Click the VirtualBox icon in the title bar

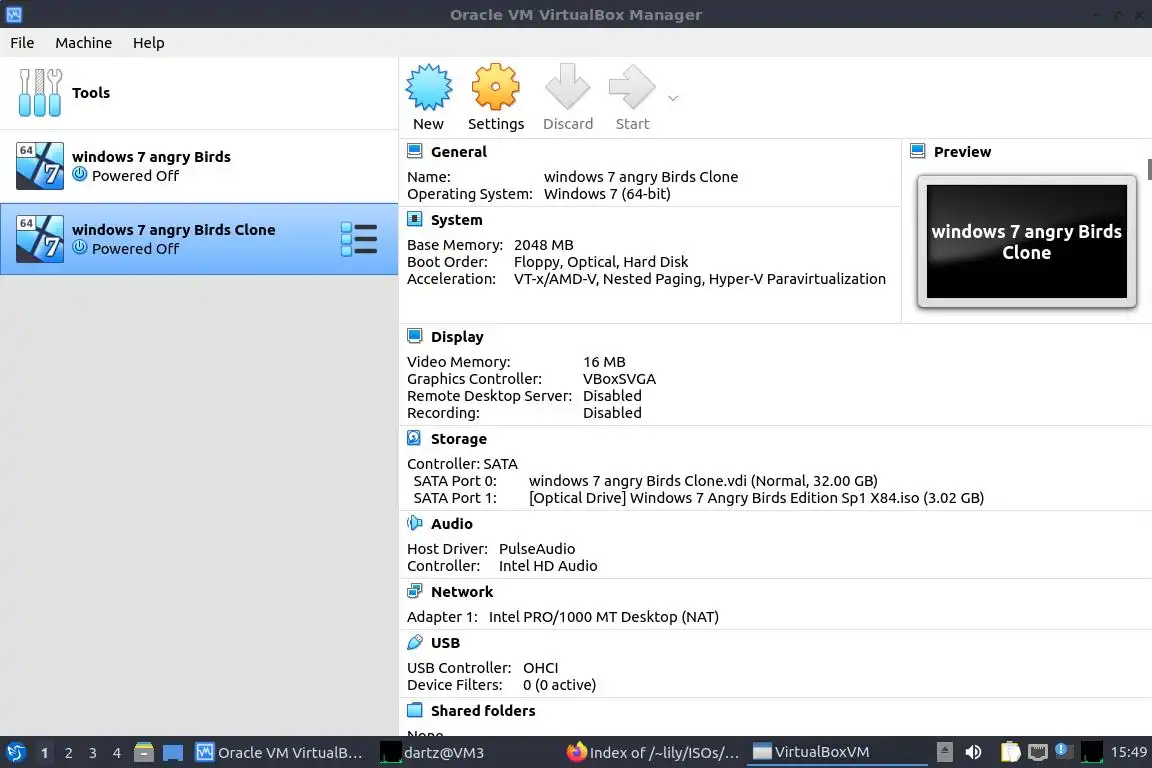pos(14,14)
